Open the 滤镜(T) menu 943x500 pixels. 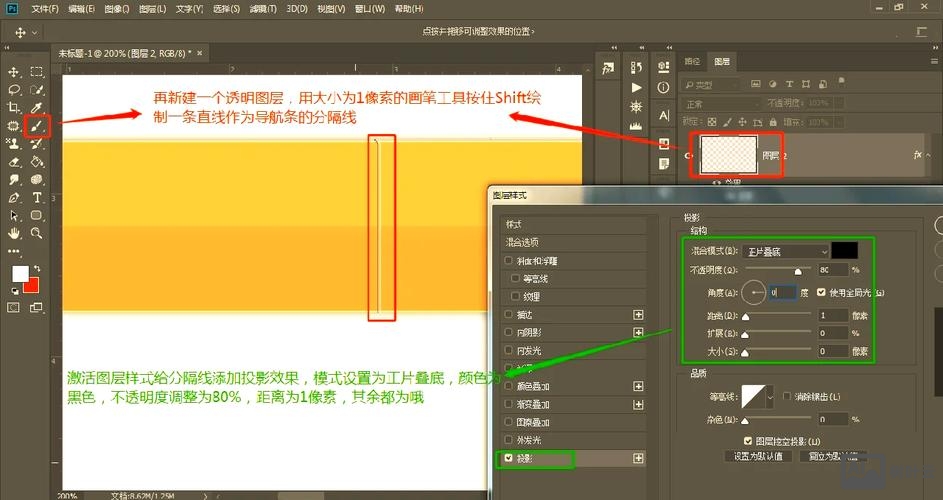(263, 9)
